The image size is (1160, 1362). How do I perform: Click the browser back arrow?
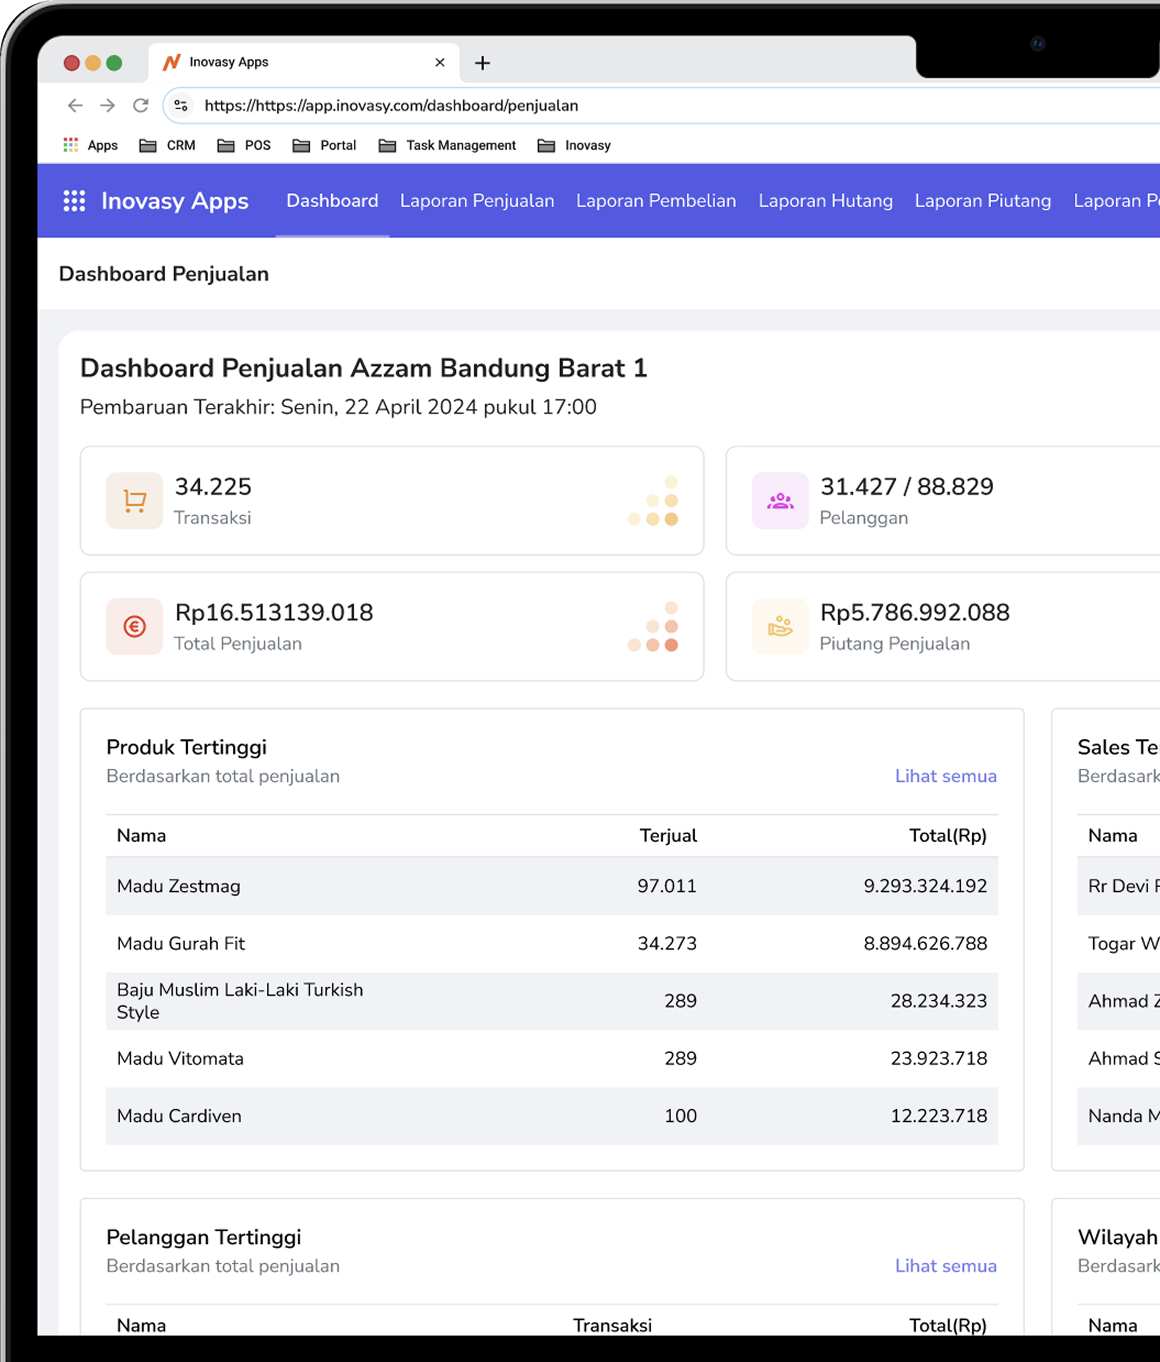click(75, 105)
